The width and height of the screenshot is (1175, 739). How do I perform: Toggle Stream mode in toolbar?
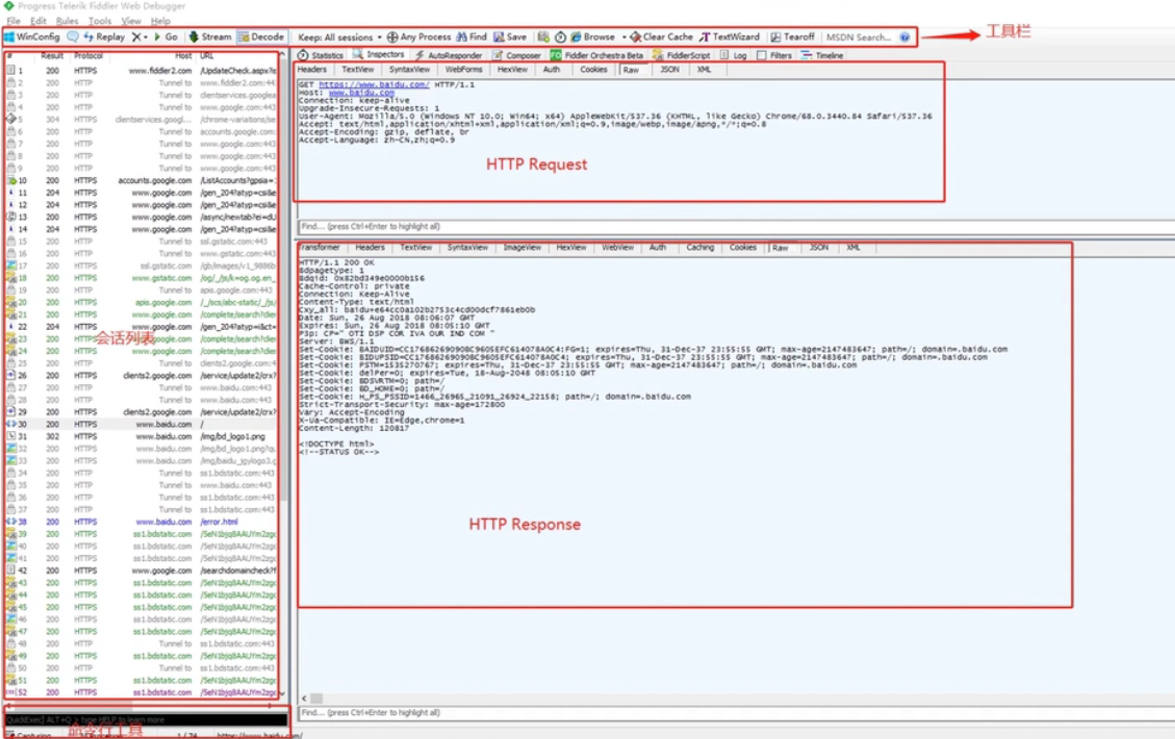pos(210,37)
